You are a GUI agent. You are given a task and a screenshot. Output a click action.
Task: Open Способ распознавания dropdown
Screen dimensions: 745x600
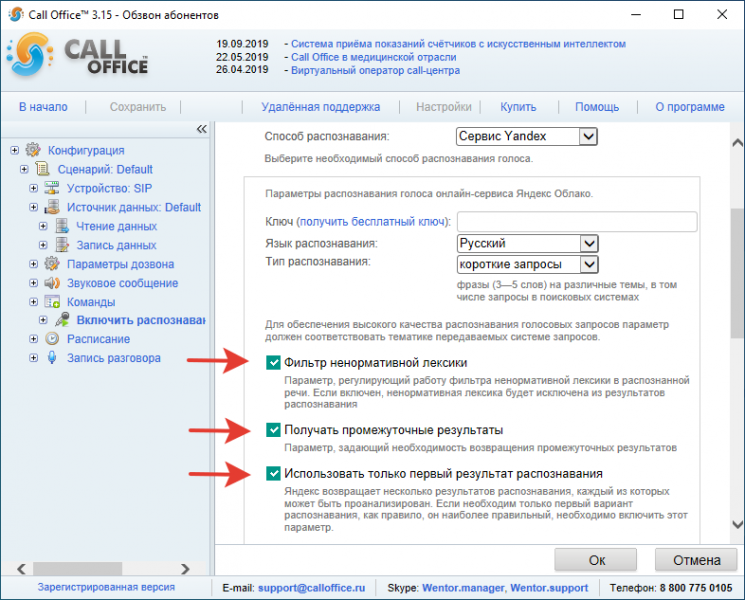(x=527, y=136)
